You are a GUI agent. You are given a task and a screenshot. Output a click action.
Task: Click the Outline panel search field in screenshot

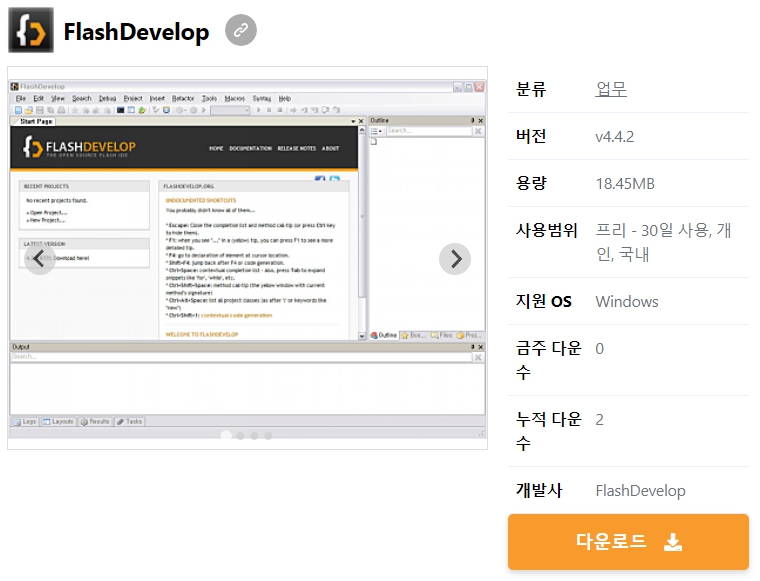(428, 131)
